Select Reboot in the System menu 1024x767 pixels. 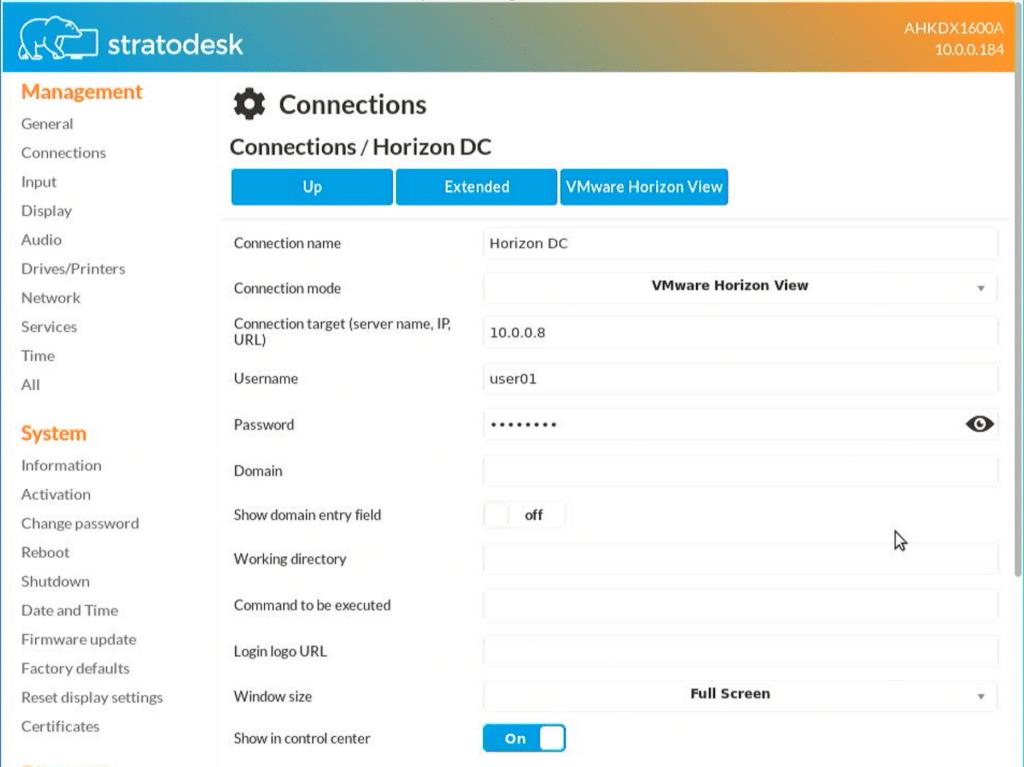click(x=45, y=553)
